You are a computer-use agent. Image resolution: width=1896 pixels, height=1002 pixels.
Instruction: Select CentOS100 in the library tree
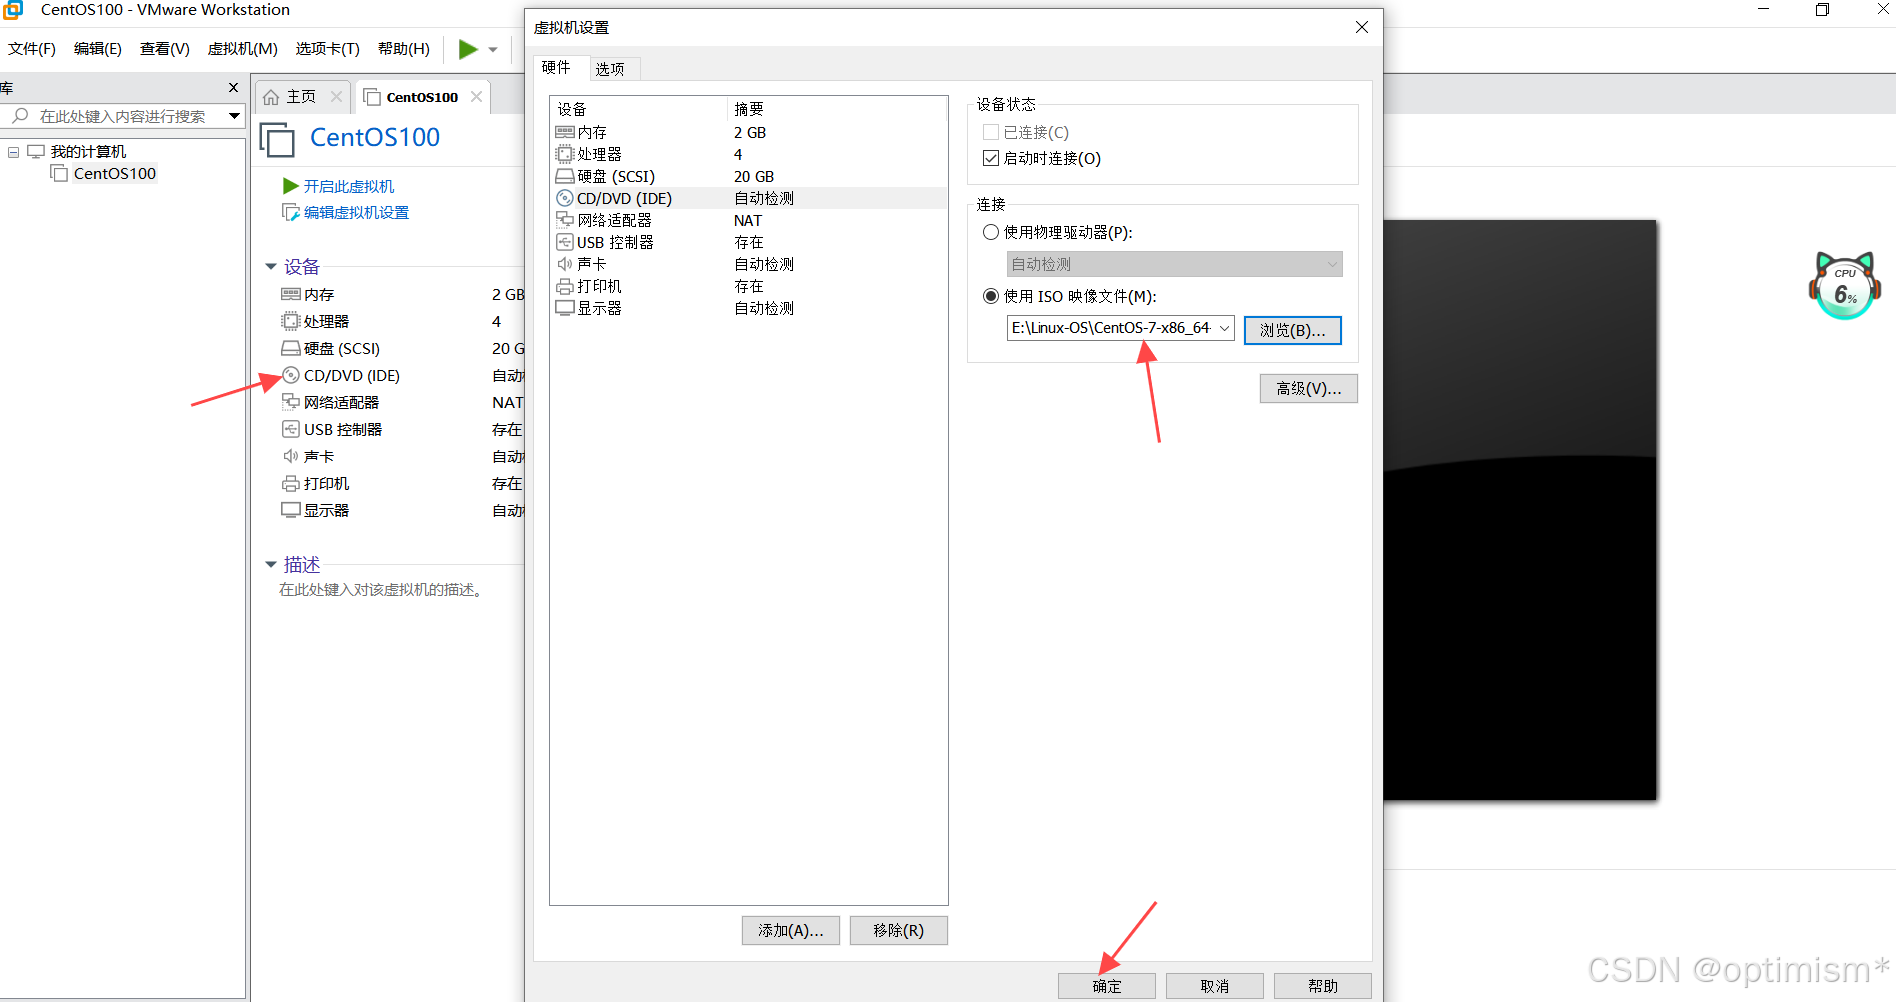(115, 173)
